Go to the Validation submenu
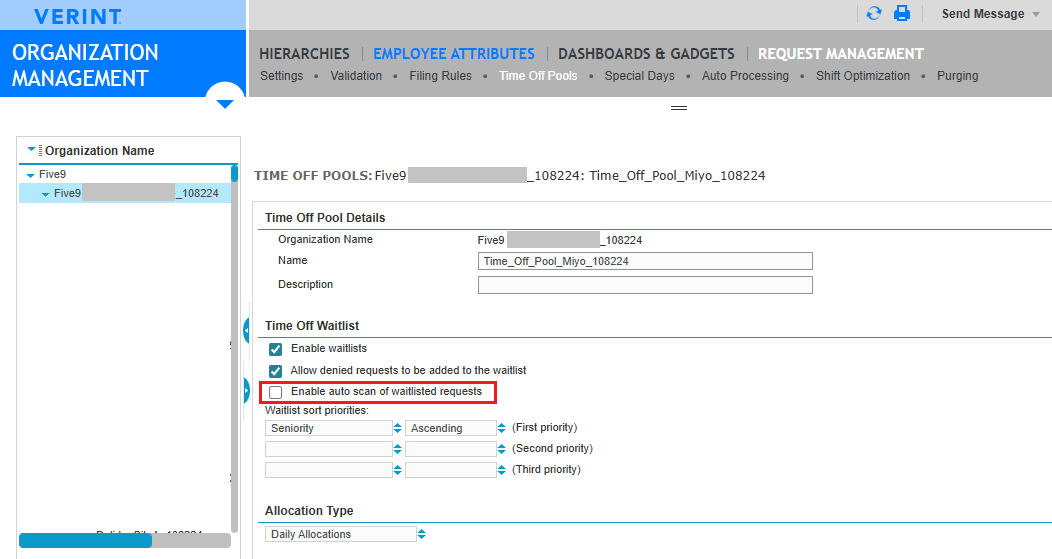Screen dimensions: 1052x559 pyautogui.click(x=356, y=76)
